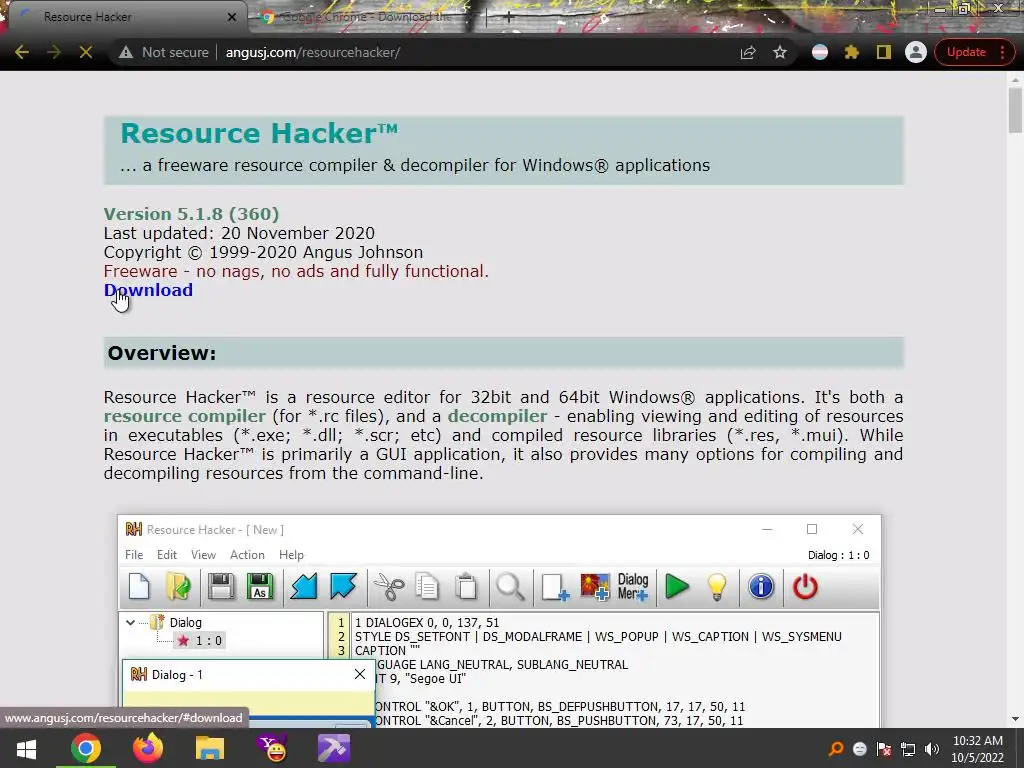Image resolution: width=1024 pixels, height=768 pixels.
Task: Open the Chrome side panel icon
Action: point(884,52)
